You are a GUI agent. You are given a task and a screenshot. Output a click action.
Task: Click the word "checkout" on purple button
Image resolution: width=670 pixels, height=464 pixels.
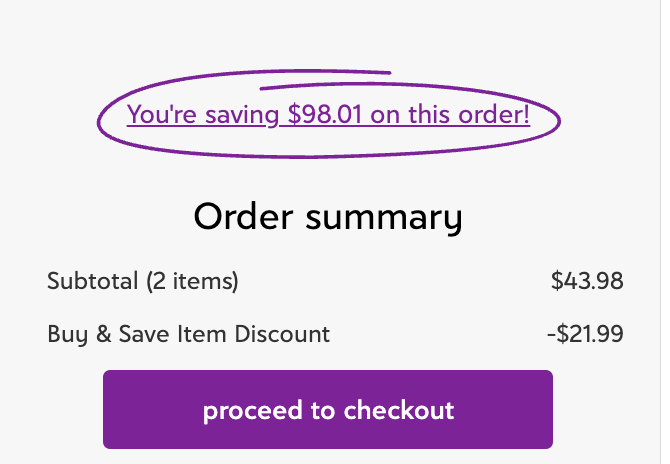pos(399,410)
